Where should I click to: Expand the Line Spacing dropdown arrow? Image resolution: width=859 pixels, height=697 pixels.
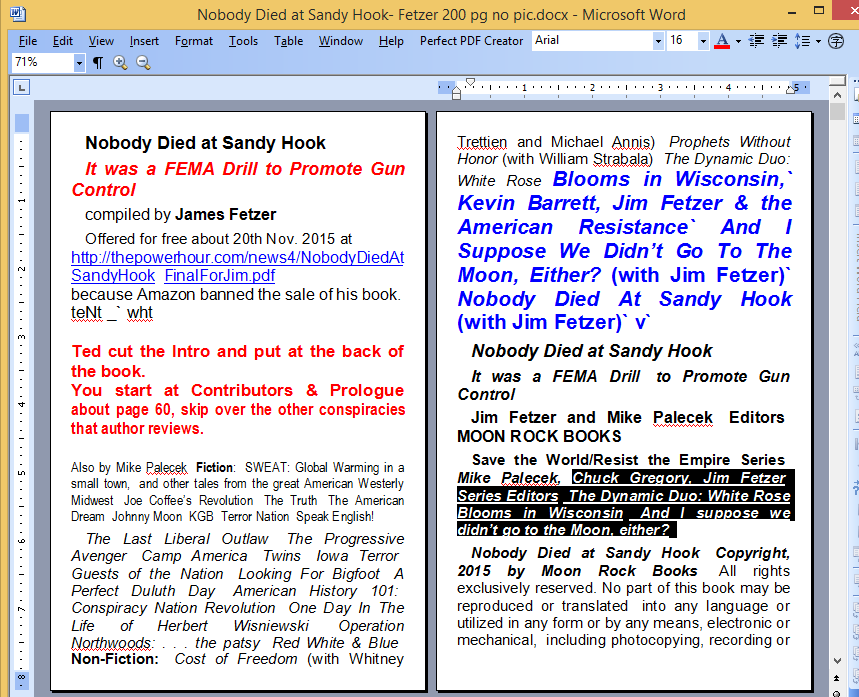tap(818, 41)
